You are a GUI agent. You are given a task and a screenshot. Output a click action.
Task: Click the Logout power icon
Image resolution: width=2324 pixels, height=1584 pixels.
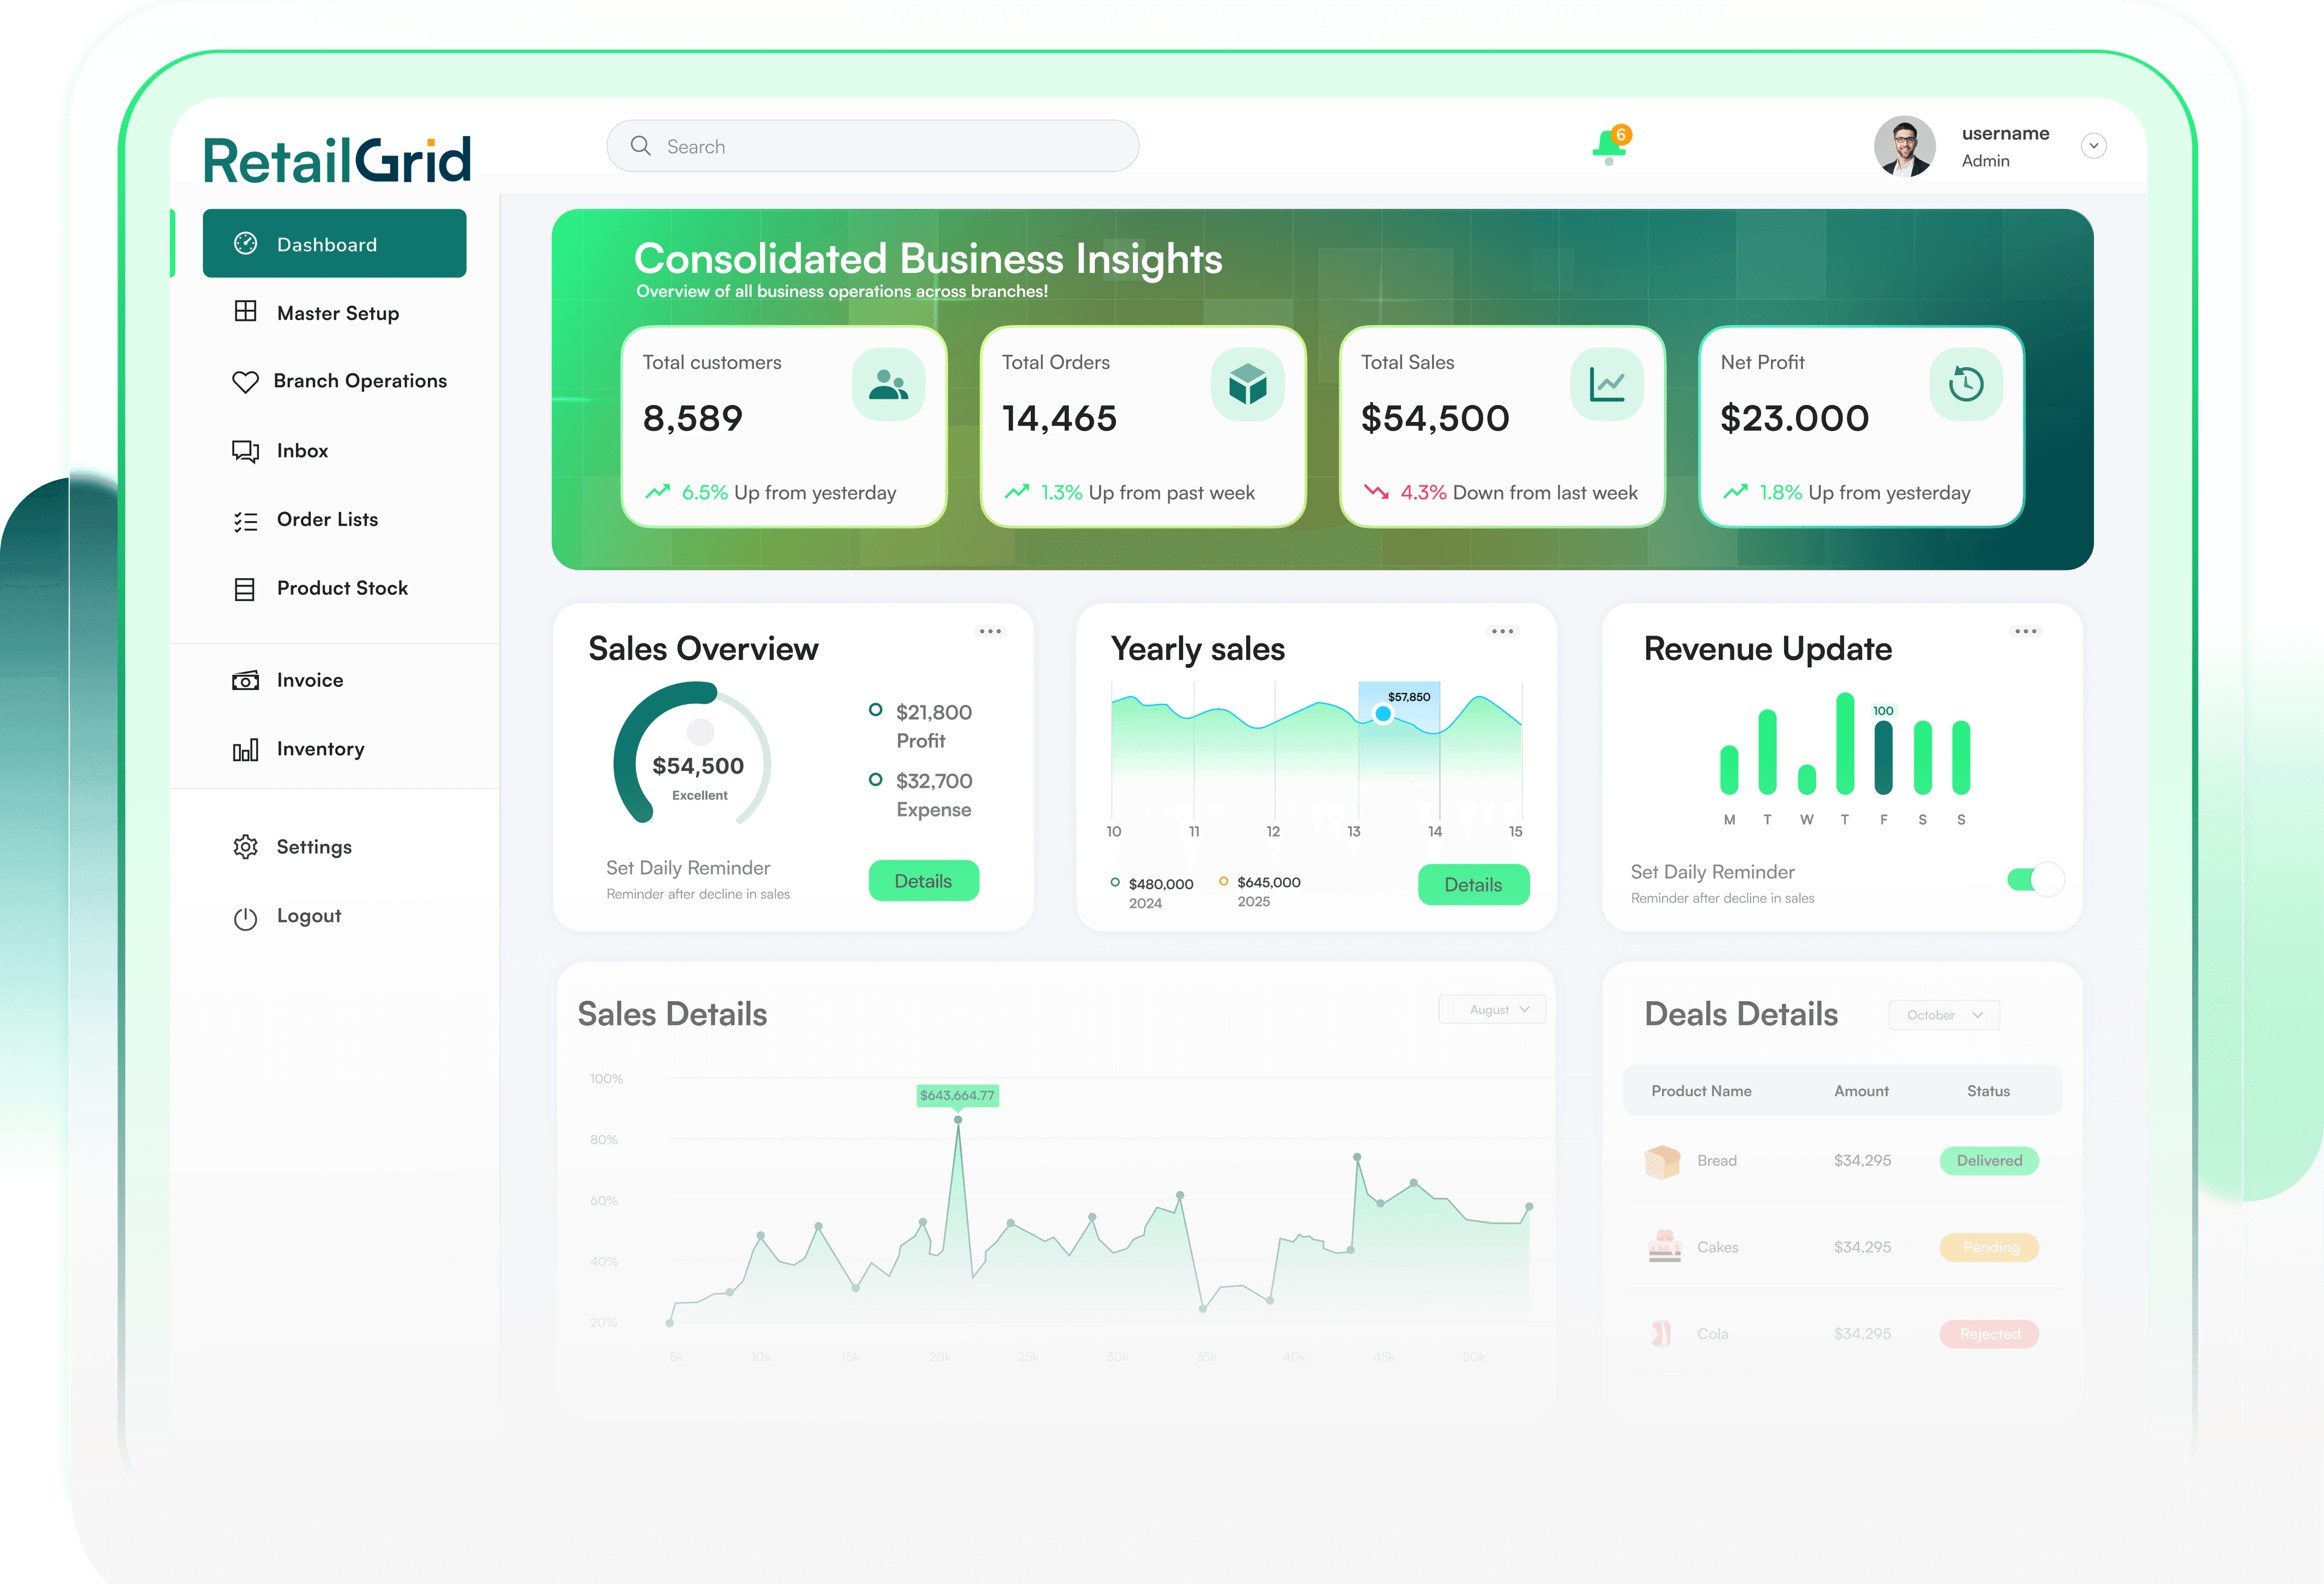(245, 918)
